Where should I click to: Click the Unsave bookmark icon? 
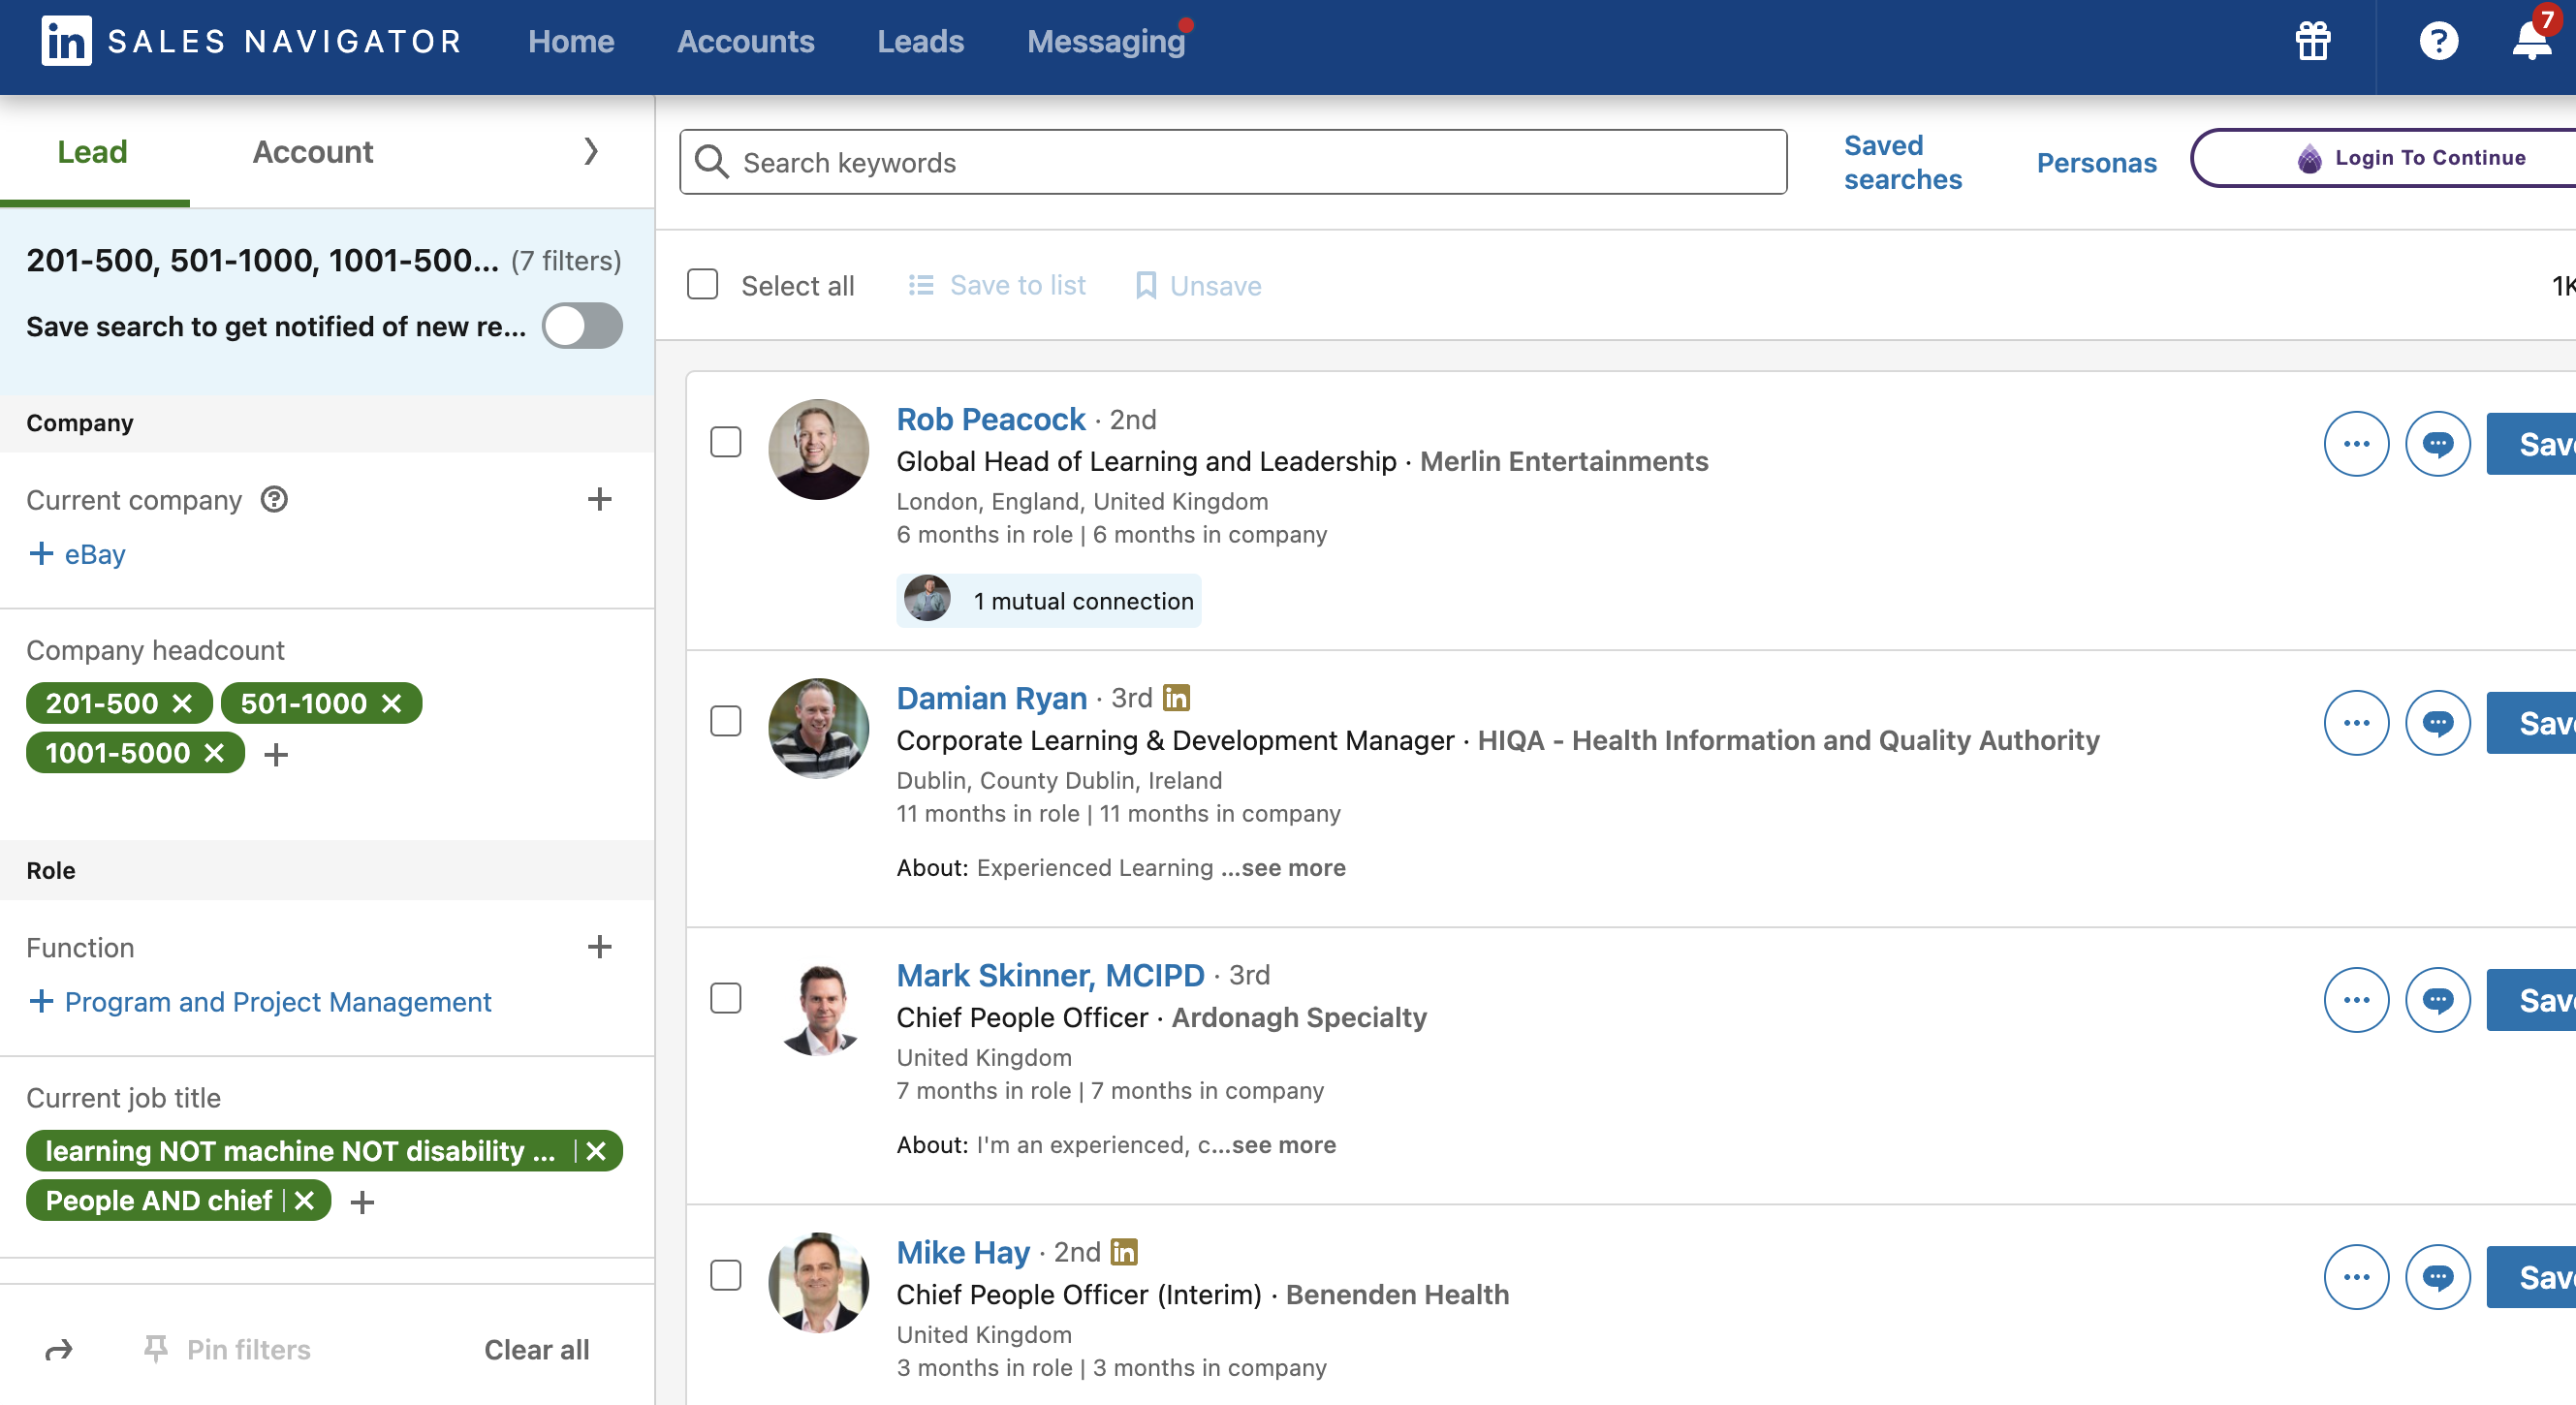pos(1146,285)
